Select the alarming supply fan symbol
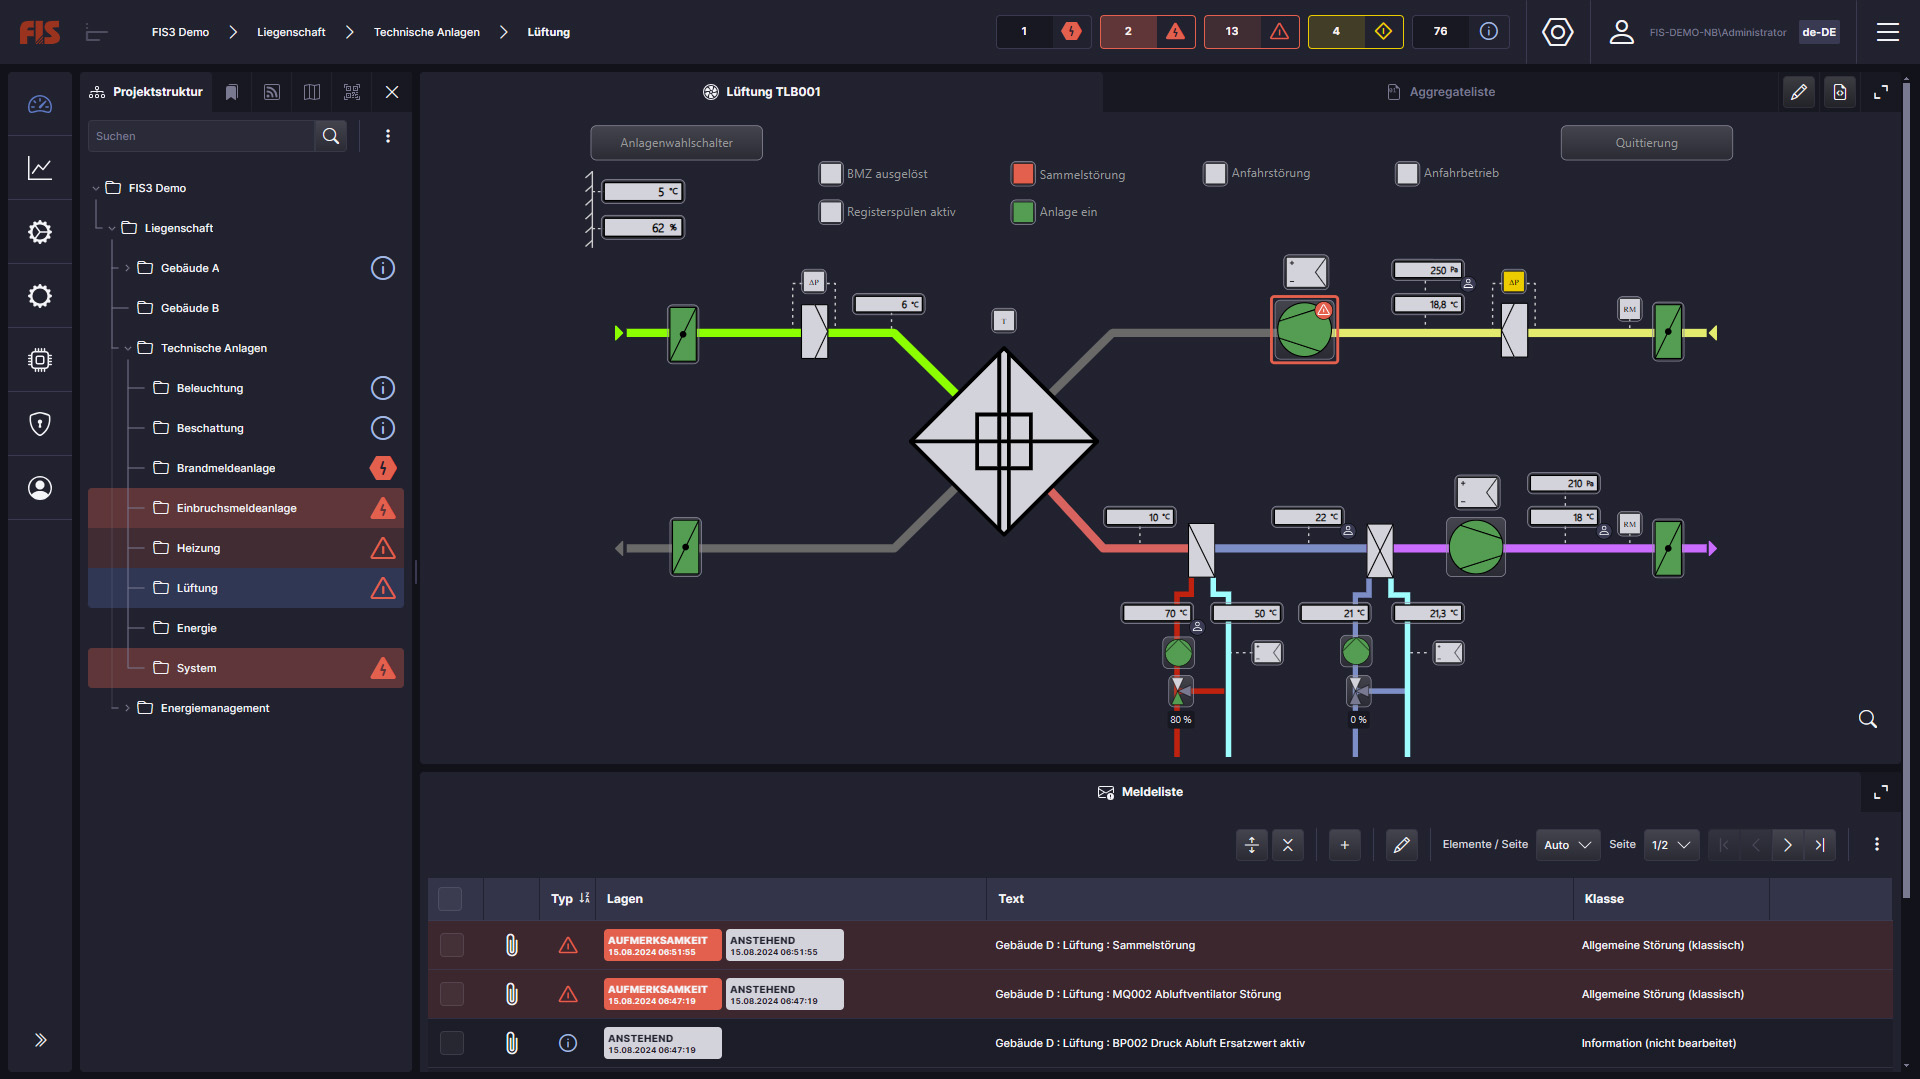 [1304, 330]
